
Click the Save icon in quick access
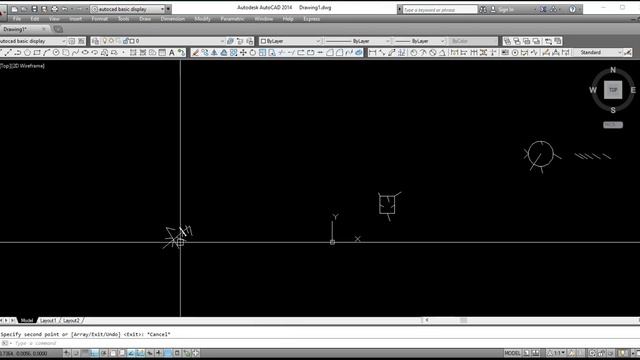34,9
